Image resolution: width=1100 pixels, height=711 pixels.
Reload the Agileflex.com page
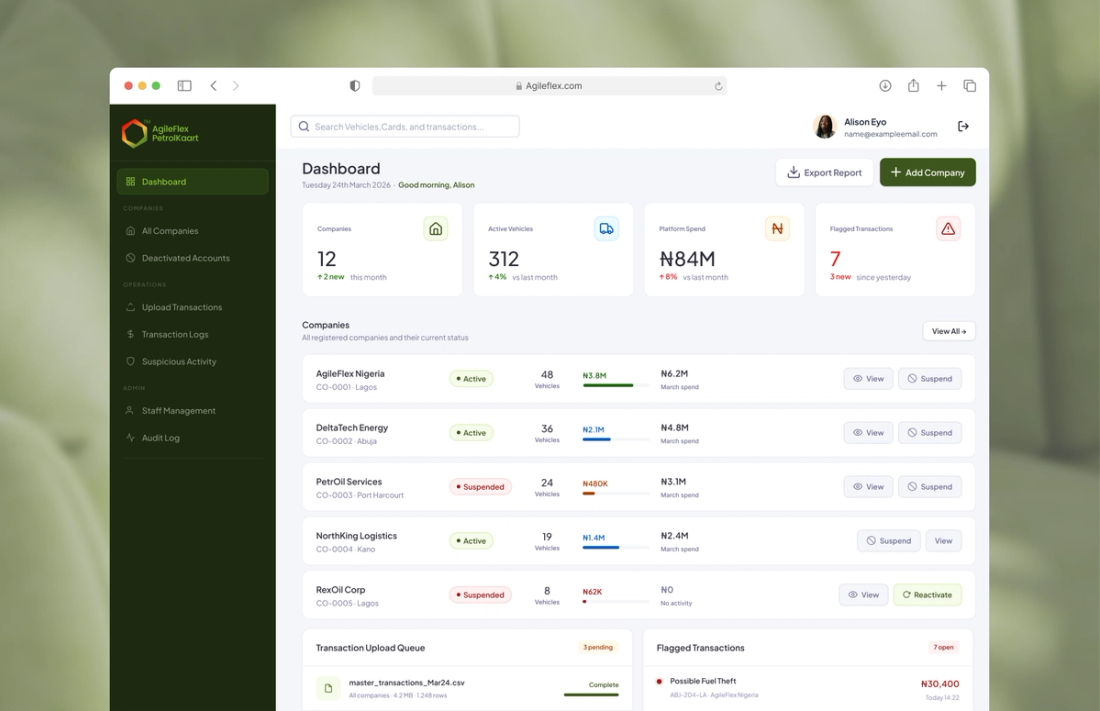tap(718, 86)
